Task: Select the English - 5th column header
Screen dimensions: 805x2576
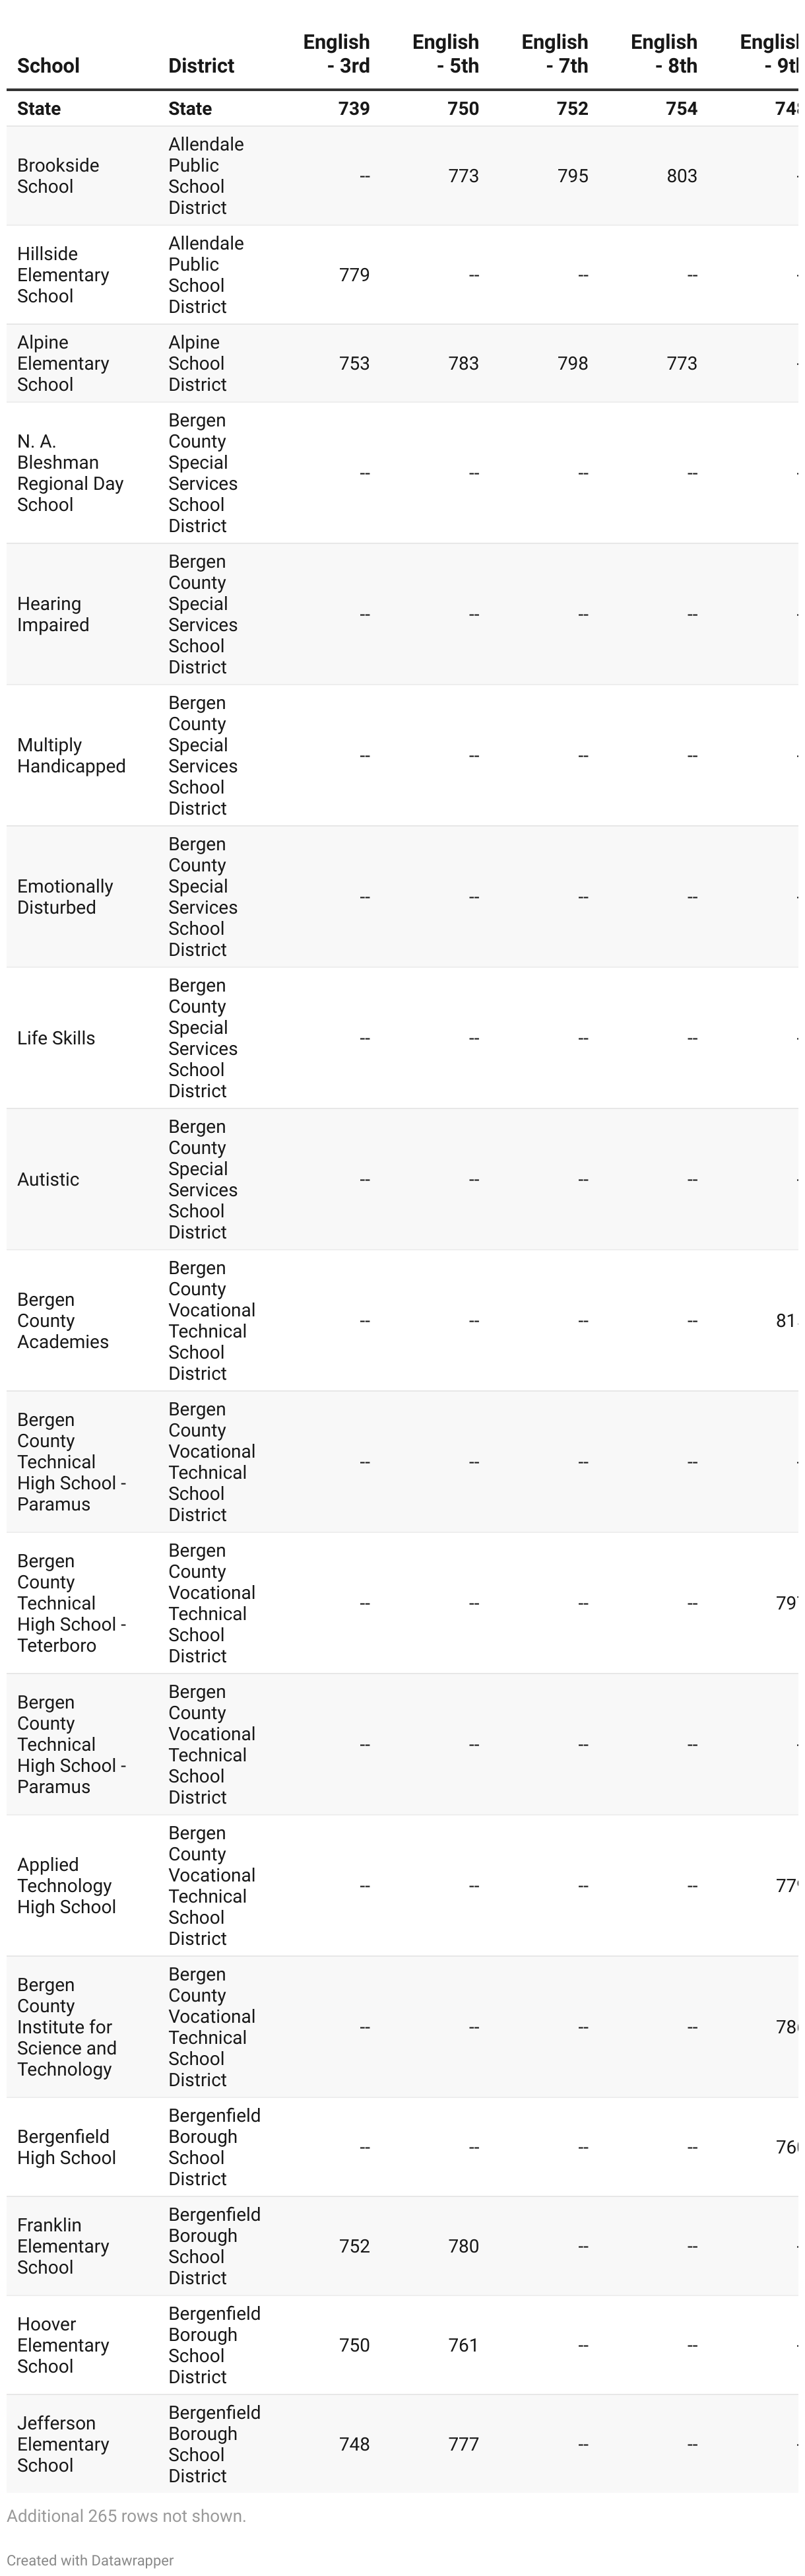Action: [x=446, y=54]
